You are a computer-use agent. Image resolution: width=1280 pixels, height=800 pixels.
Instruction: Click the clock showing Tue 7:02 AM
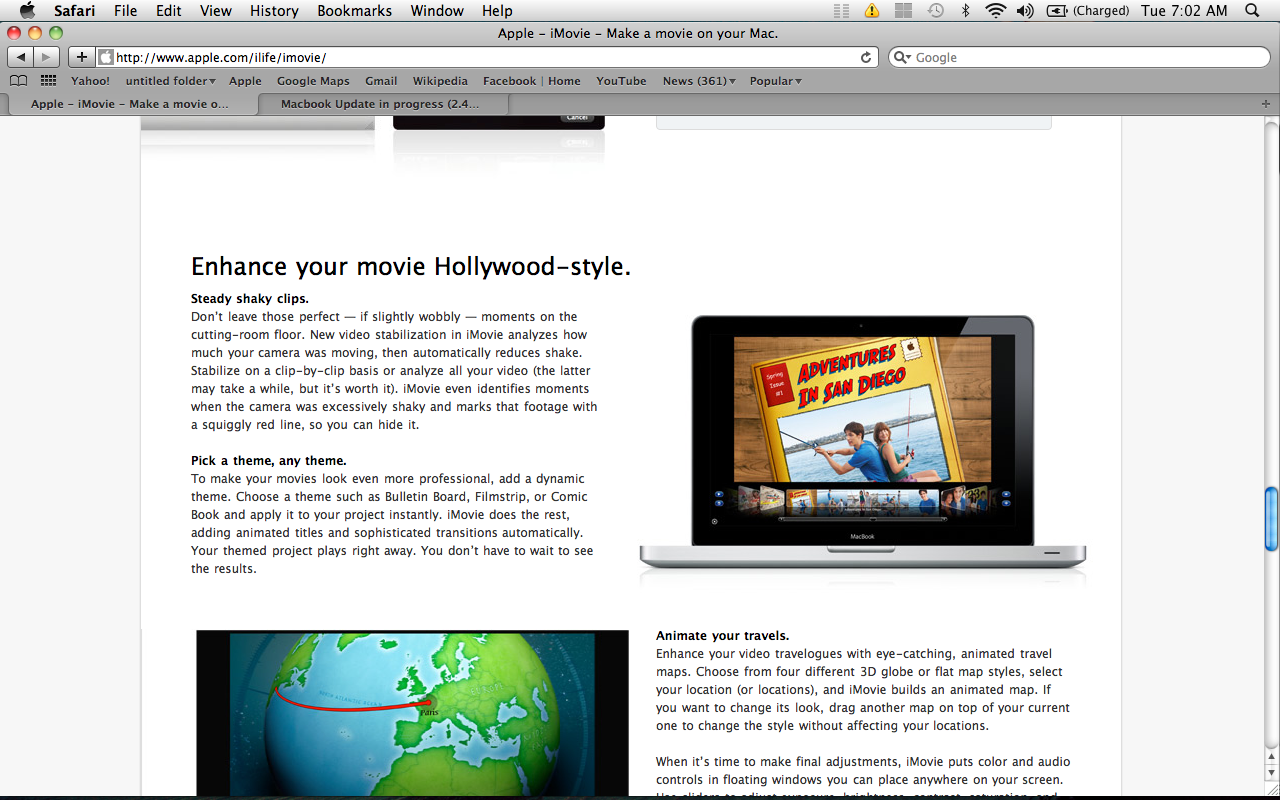[x=1184, y=11]
